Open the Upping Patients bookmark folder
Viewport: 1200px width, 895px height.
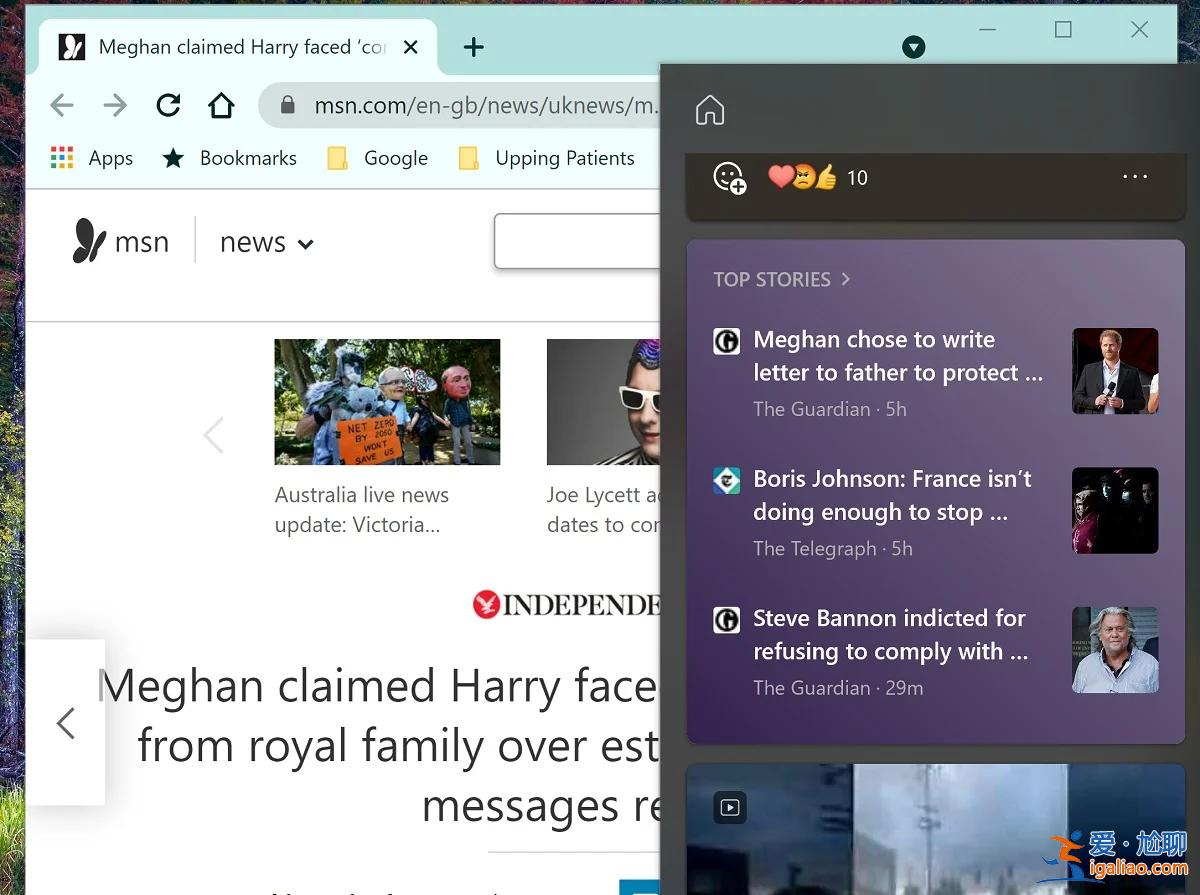(x=546, y=158)
